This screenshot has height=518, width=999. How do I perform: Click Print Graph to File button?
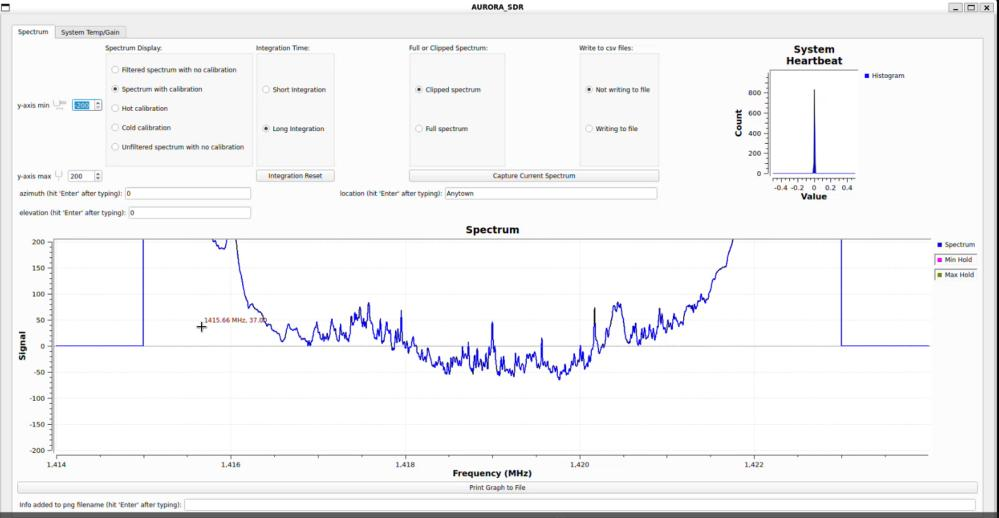click(497, 487)
